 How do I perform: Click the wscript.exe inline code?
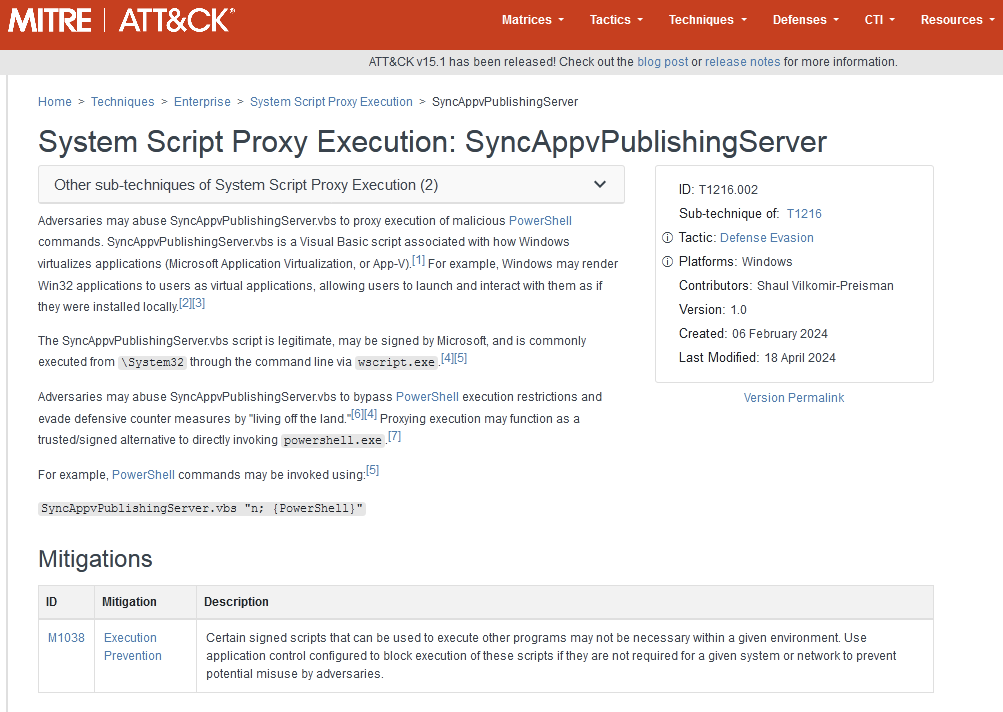(x=397, y=362)
